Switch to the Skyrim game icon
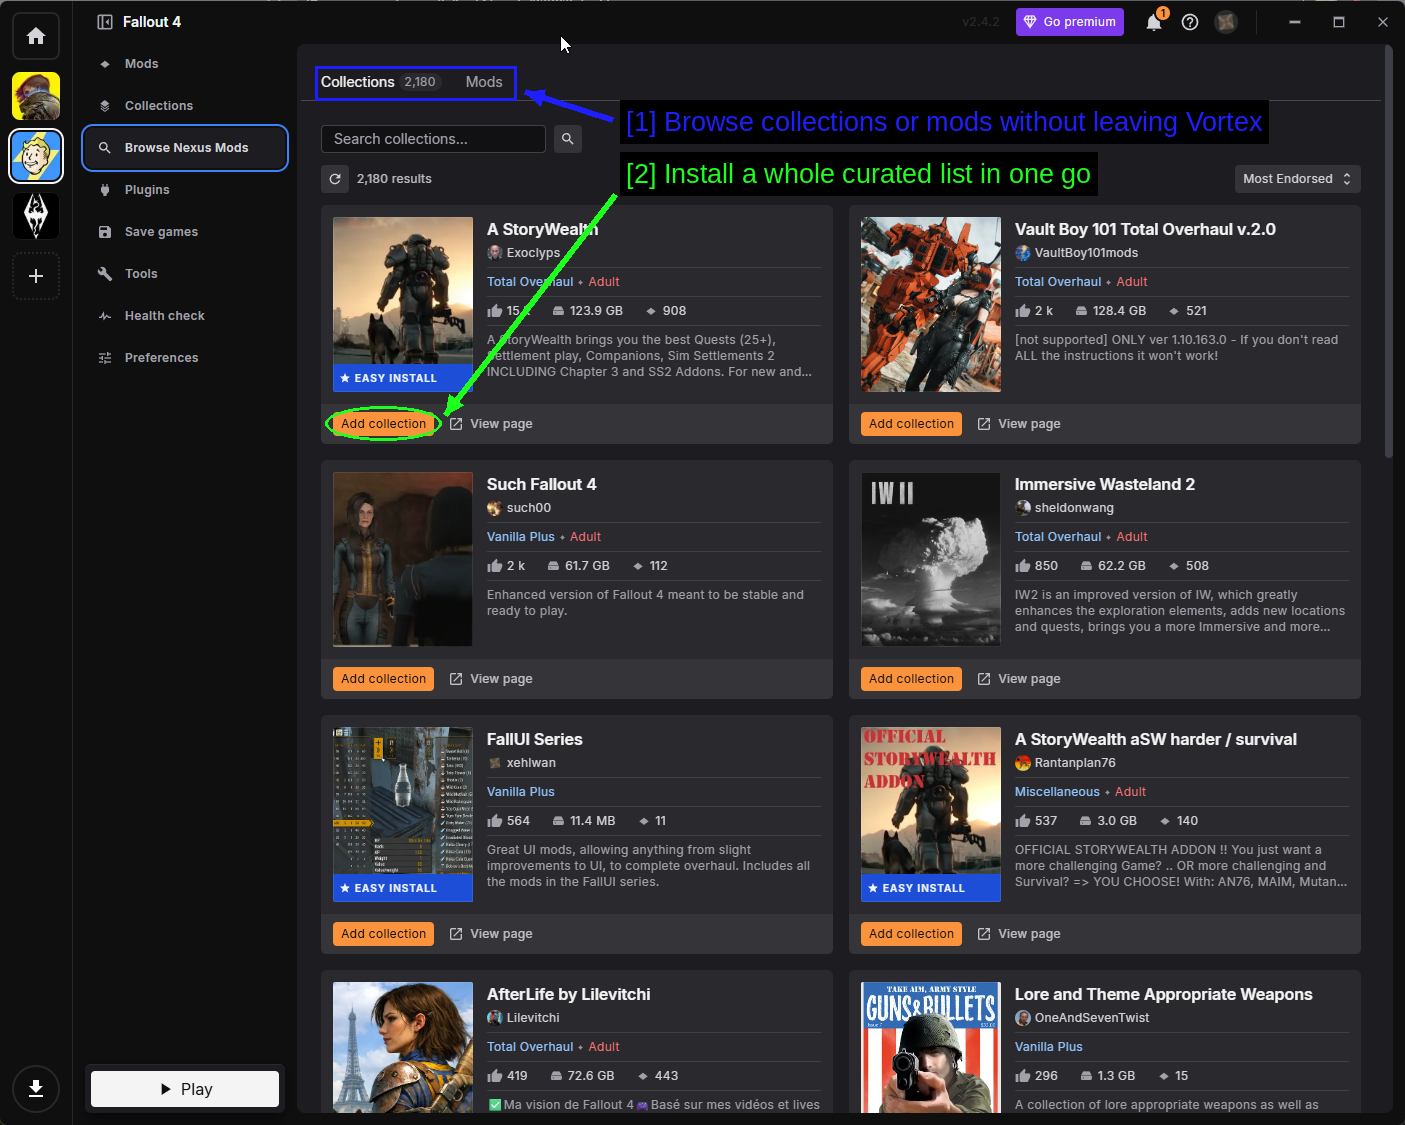Screen dimensions: 1405x1125 pos(36,216)
